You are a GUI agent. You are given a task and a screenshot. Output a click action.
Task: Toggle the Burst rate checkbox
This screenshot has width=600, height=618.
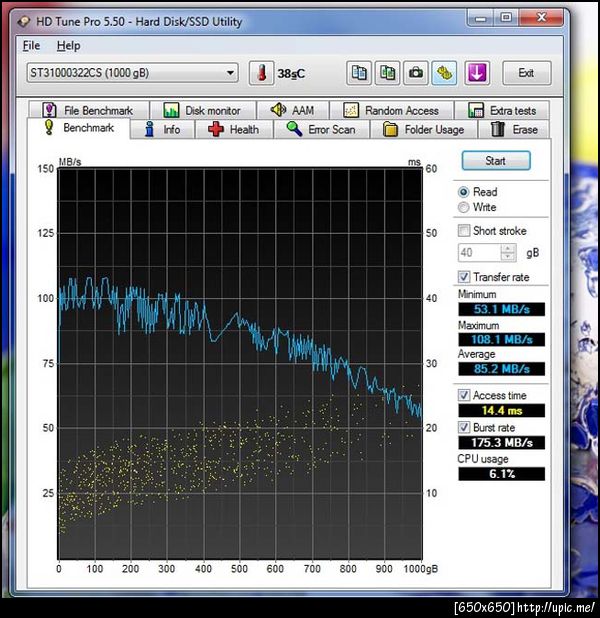464,427
